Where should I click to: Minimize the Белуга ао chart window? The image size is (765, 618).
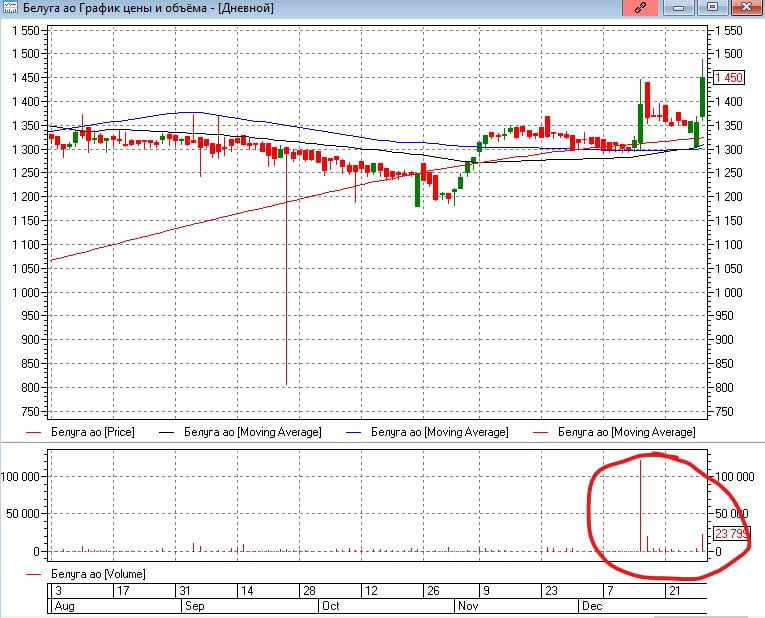tap(679, 7)
